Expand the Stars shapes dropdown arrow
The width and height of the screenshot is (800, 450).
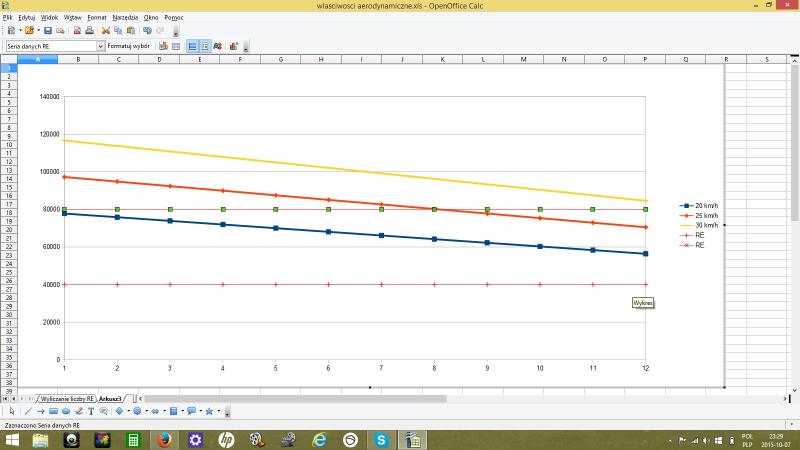pos(219,411)
